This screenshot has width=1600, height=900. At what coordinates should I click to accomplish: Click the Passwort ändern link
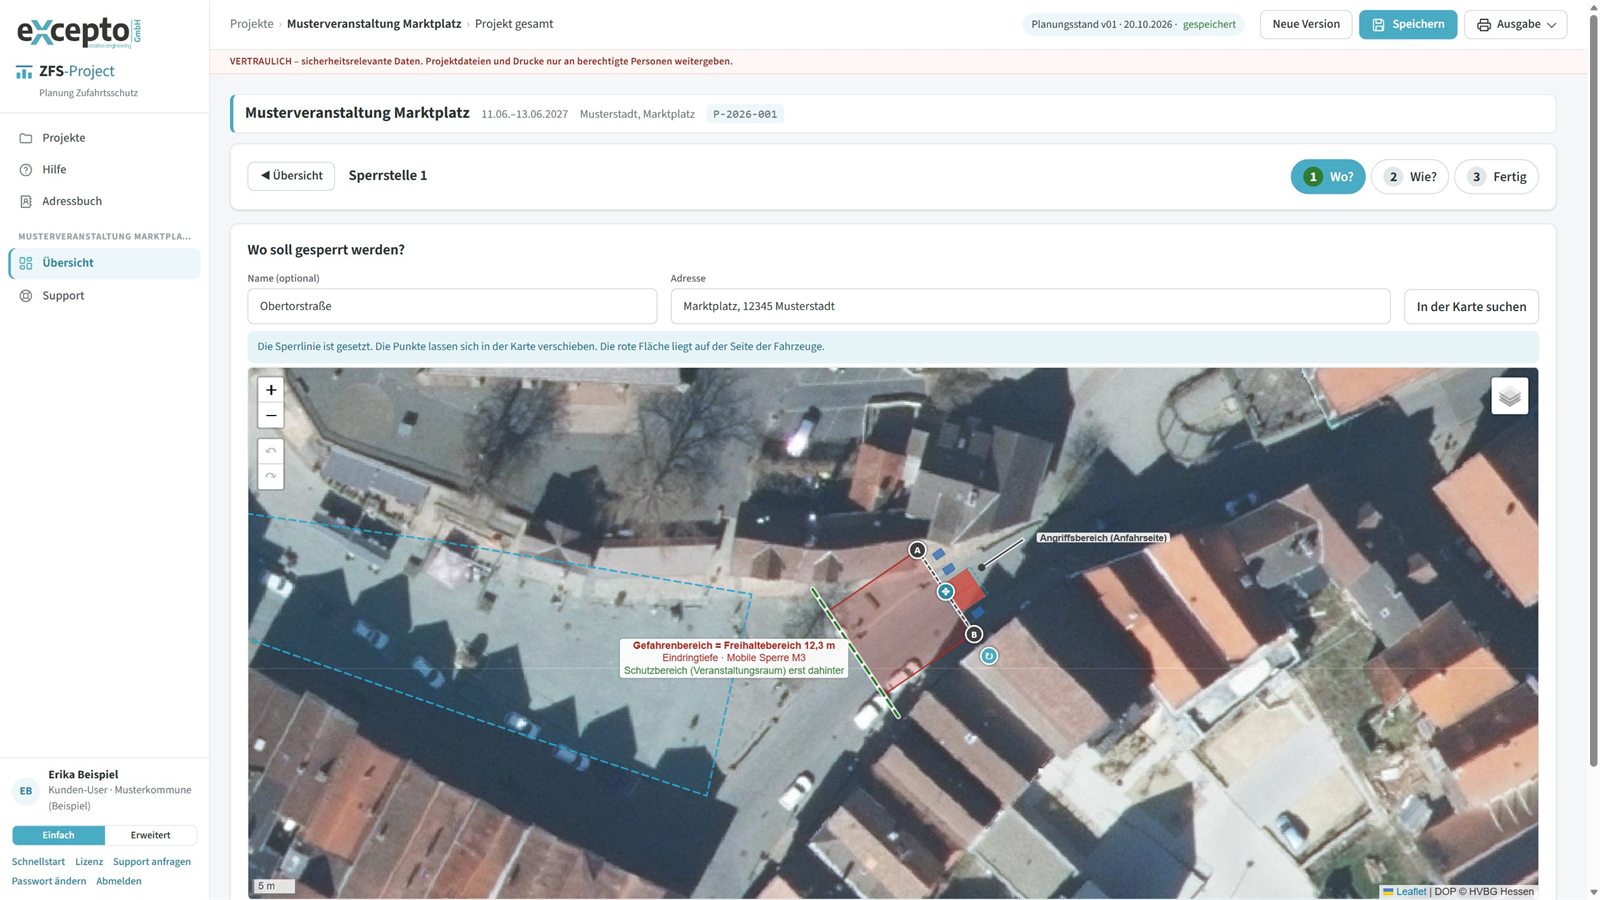tap(49, 881)
